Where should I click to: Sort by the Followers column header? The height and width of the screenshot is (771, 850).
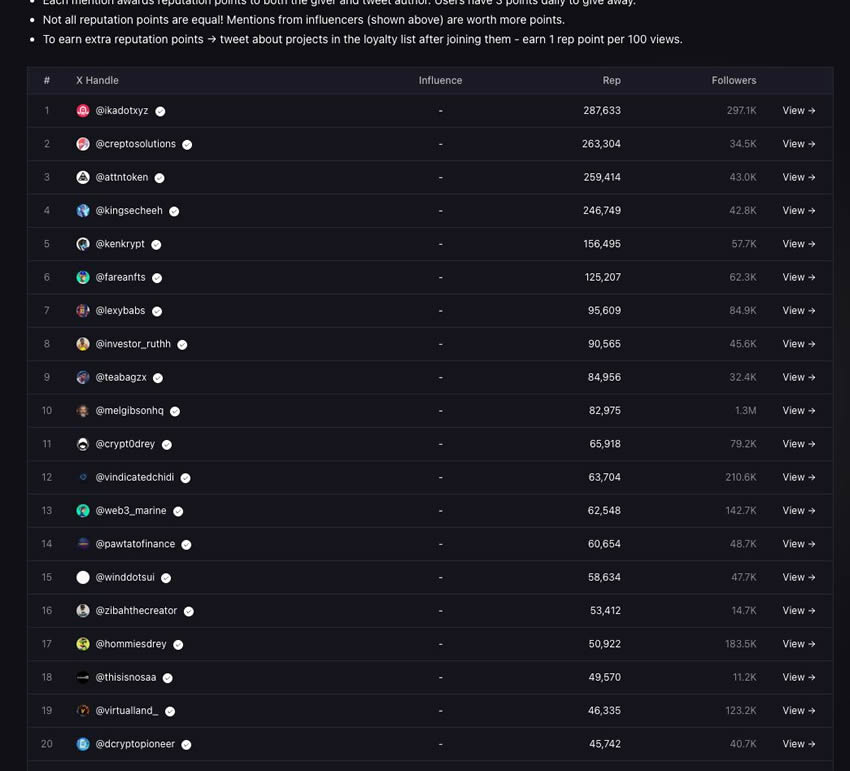(733, 81)
